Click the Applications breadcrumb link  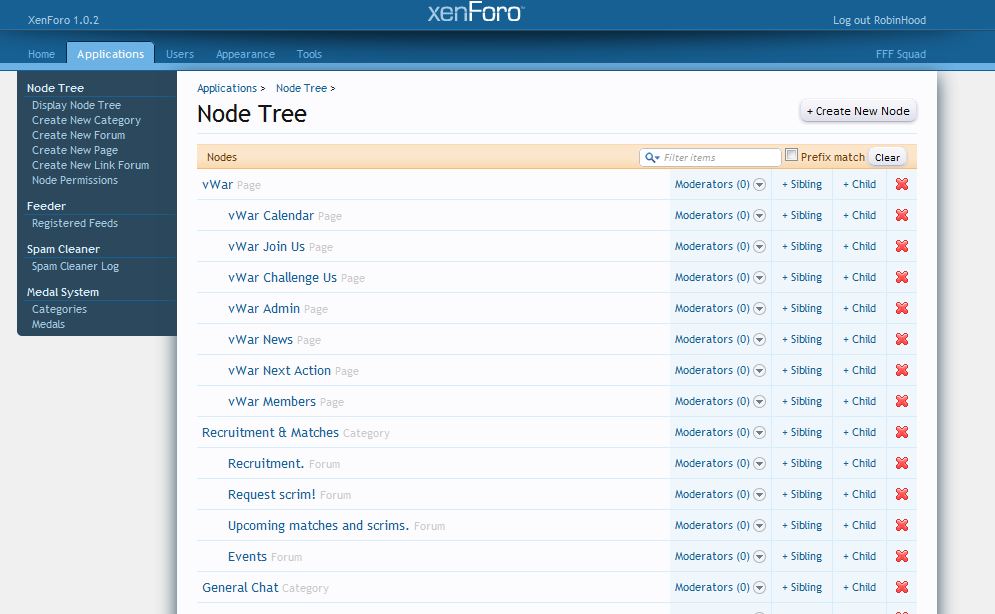227,88
